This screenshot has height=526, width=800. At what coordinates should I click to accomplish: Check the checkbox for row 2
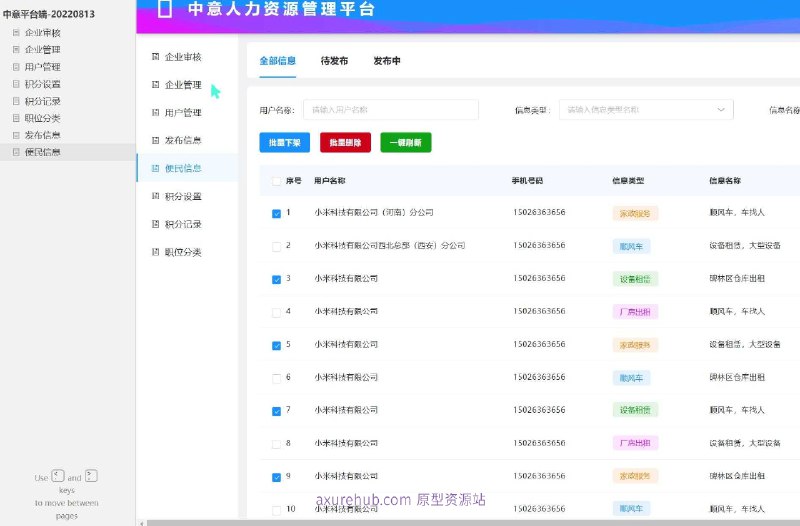click(x=277, y=246)
